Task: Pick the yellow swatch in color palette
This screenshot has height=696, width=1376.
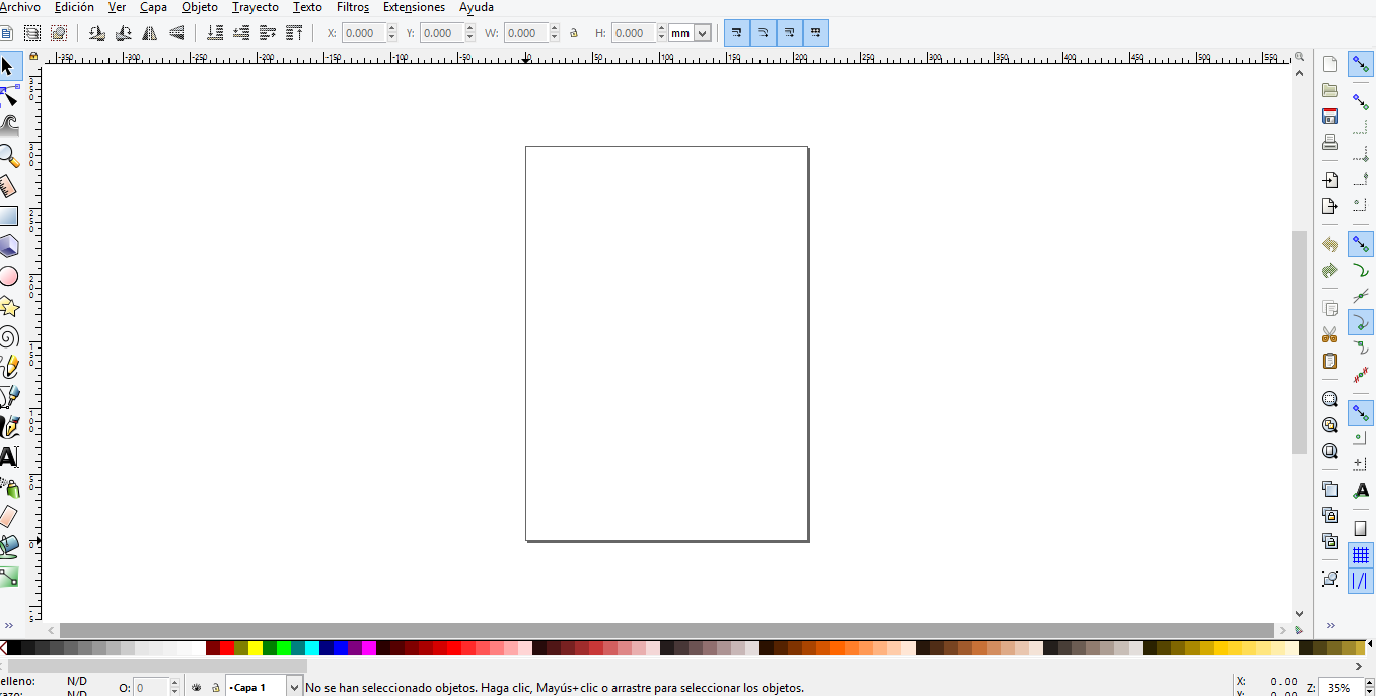Action: click(255, 648)
